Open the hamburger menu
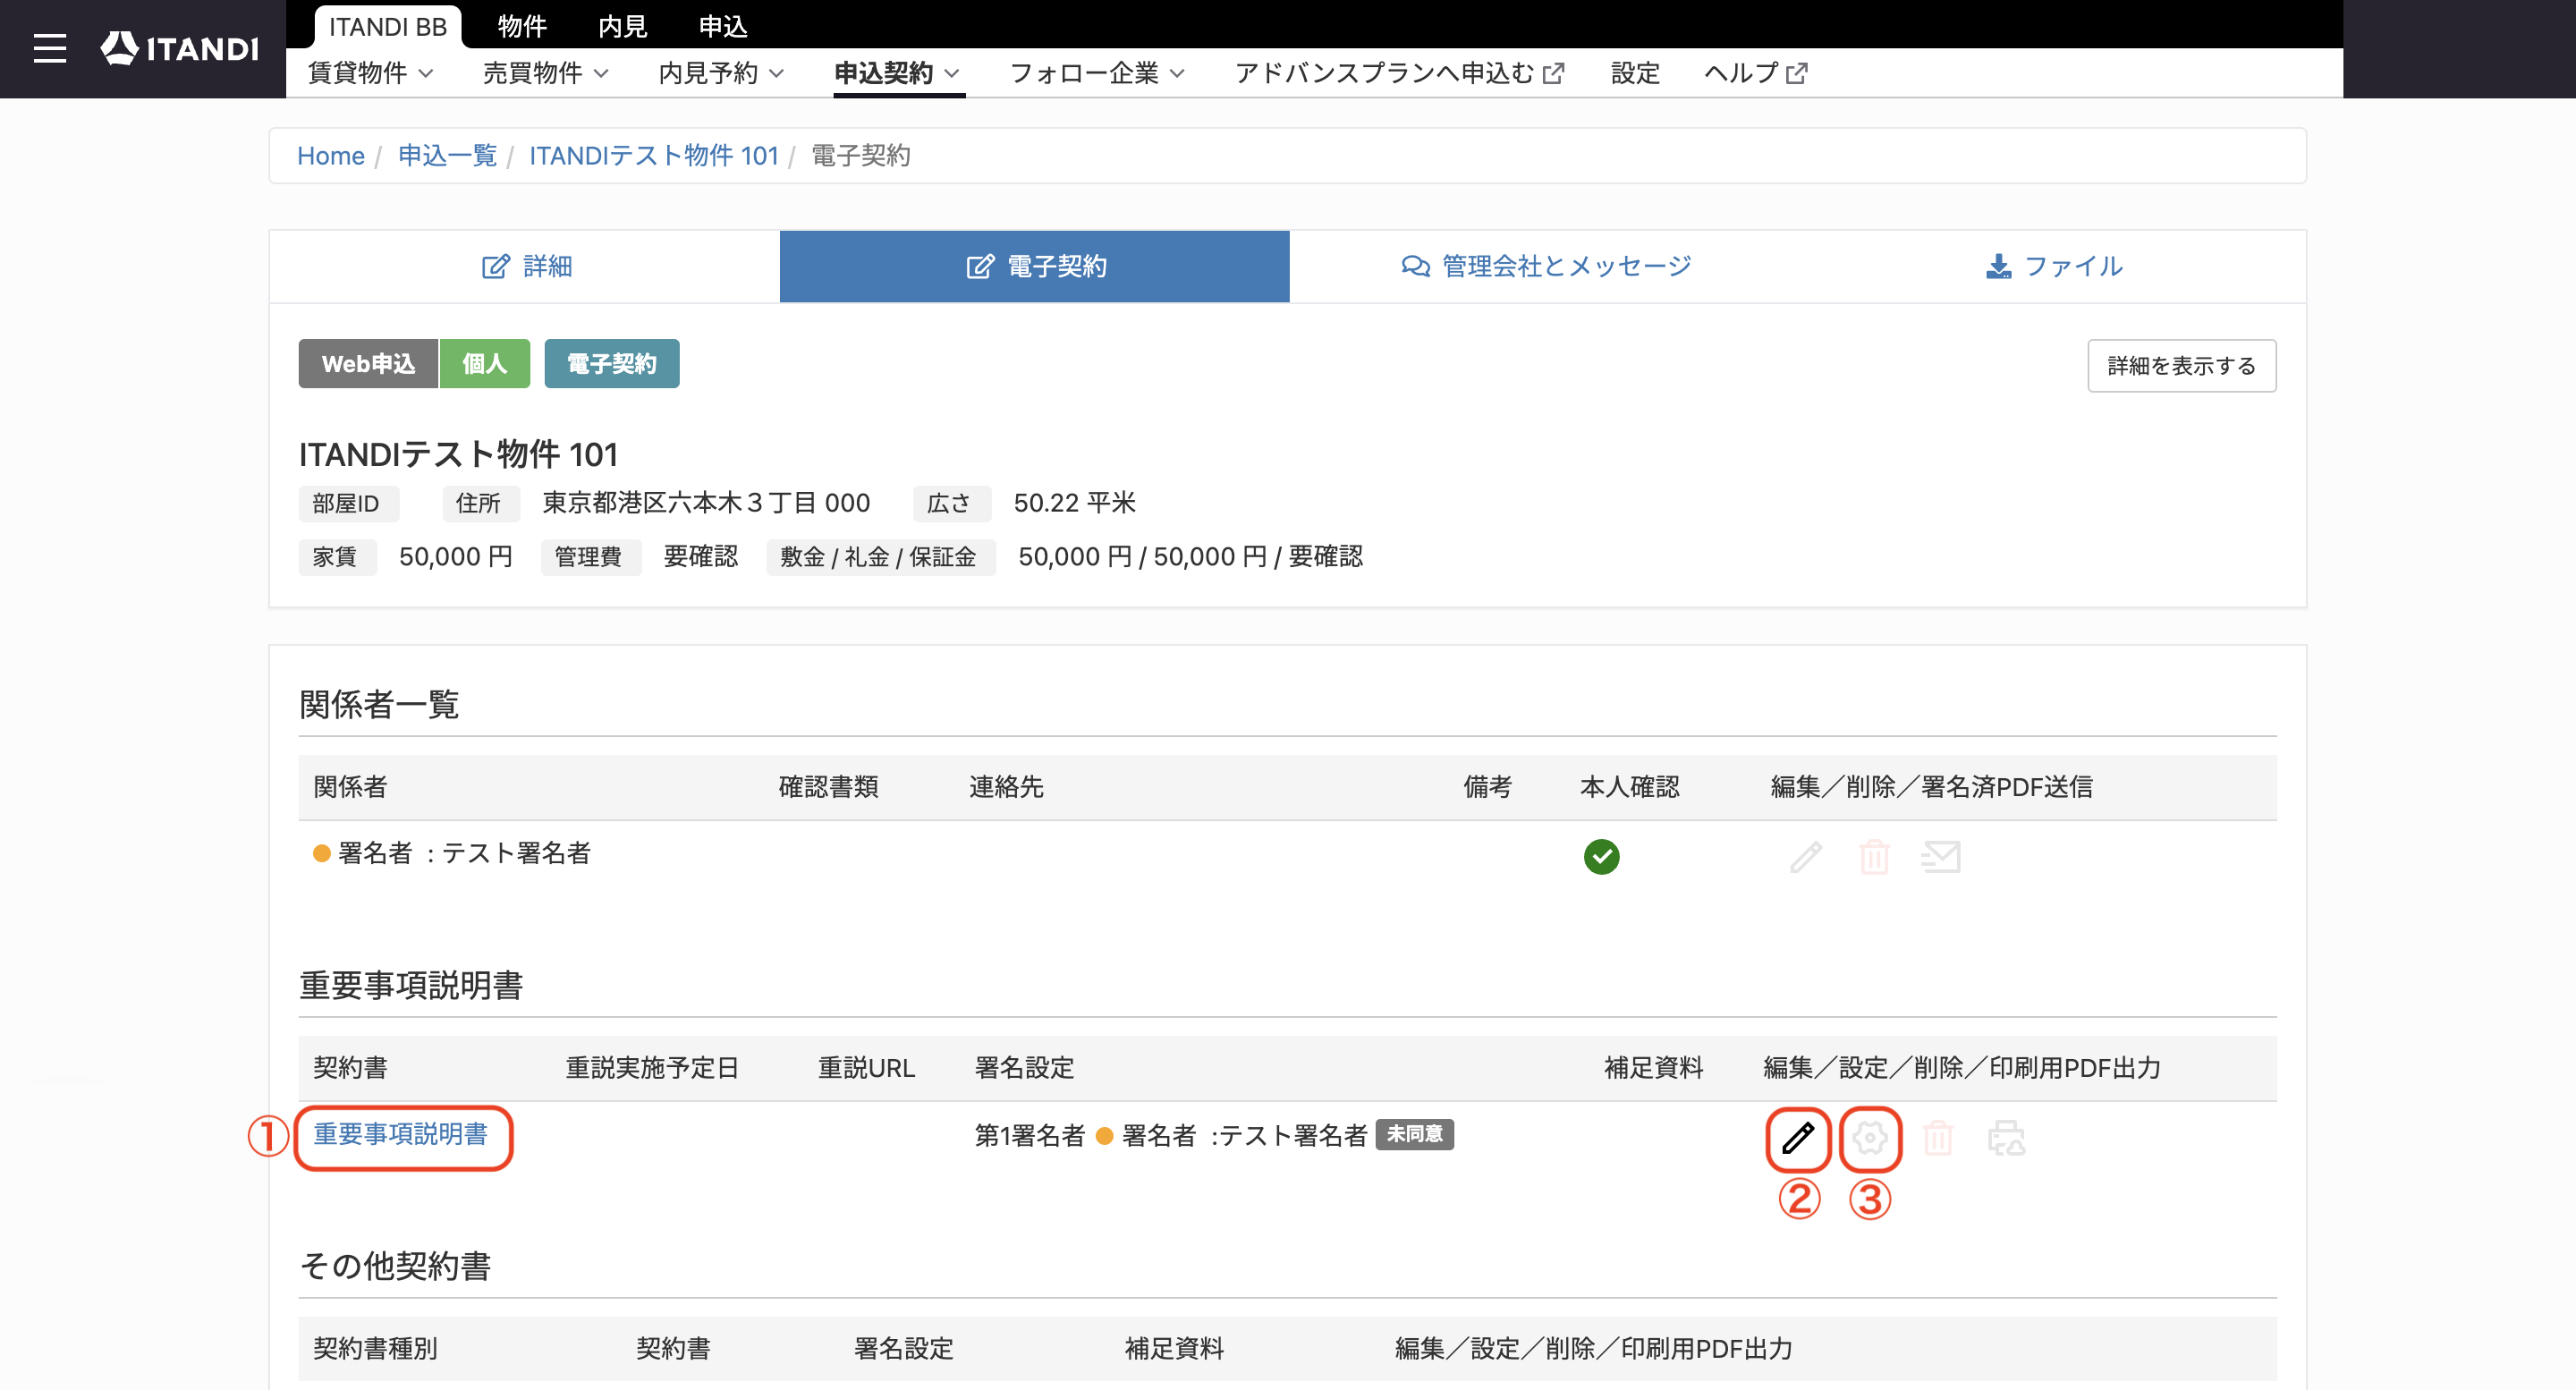This screenshot has width=2576, height=1390. (x=49, y=48)
